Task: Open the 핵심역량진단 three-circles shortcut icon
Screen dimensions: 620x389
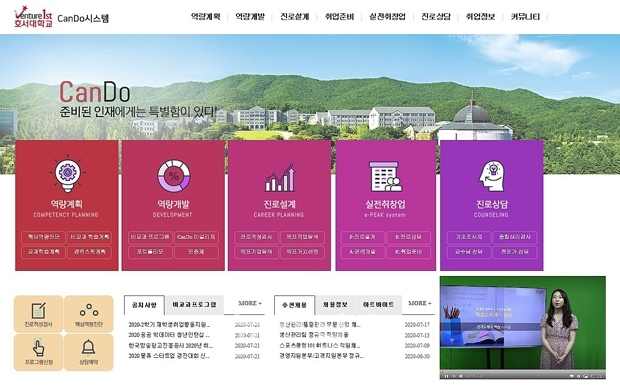Action: point(89,311)
